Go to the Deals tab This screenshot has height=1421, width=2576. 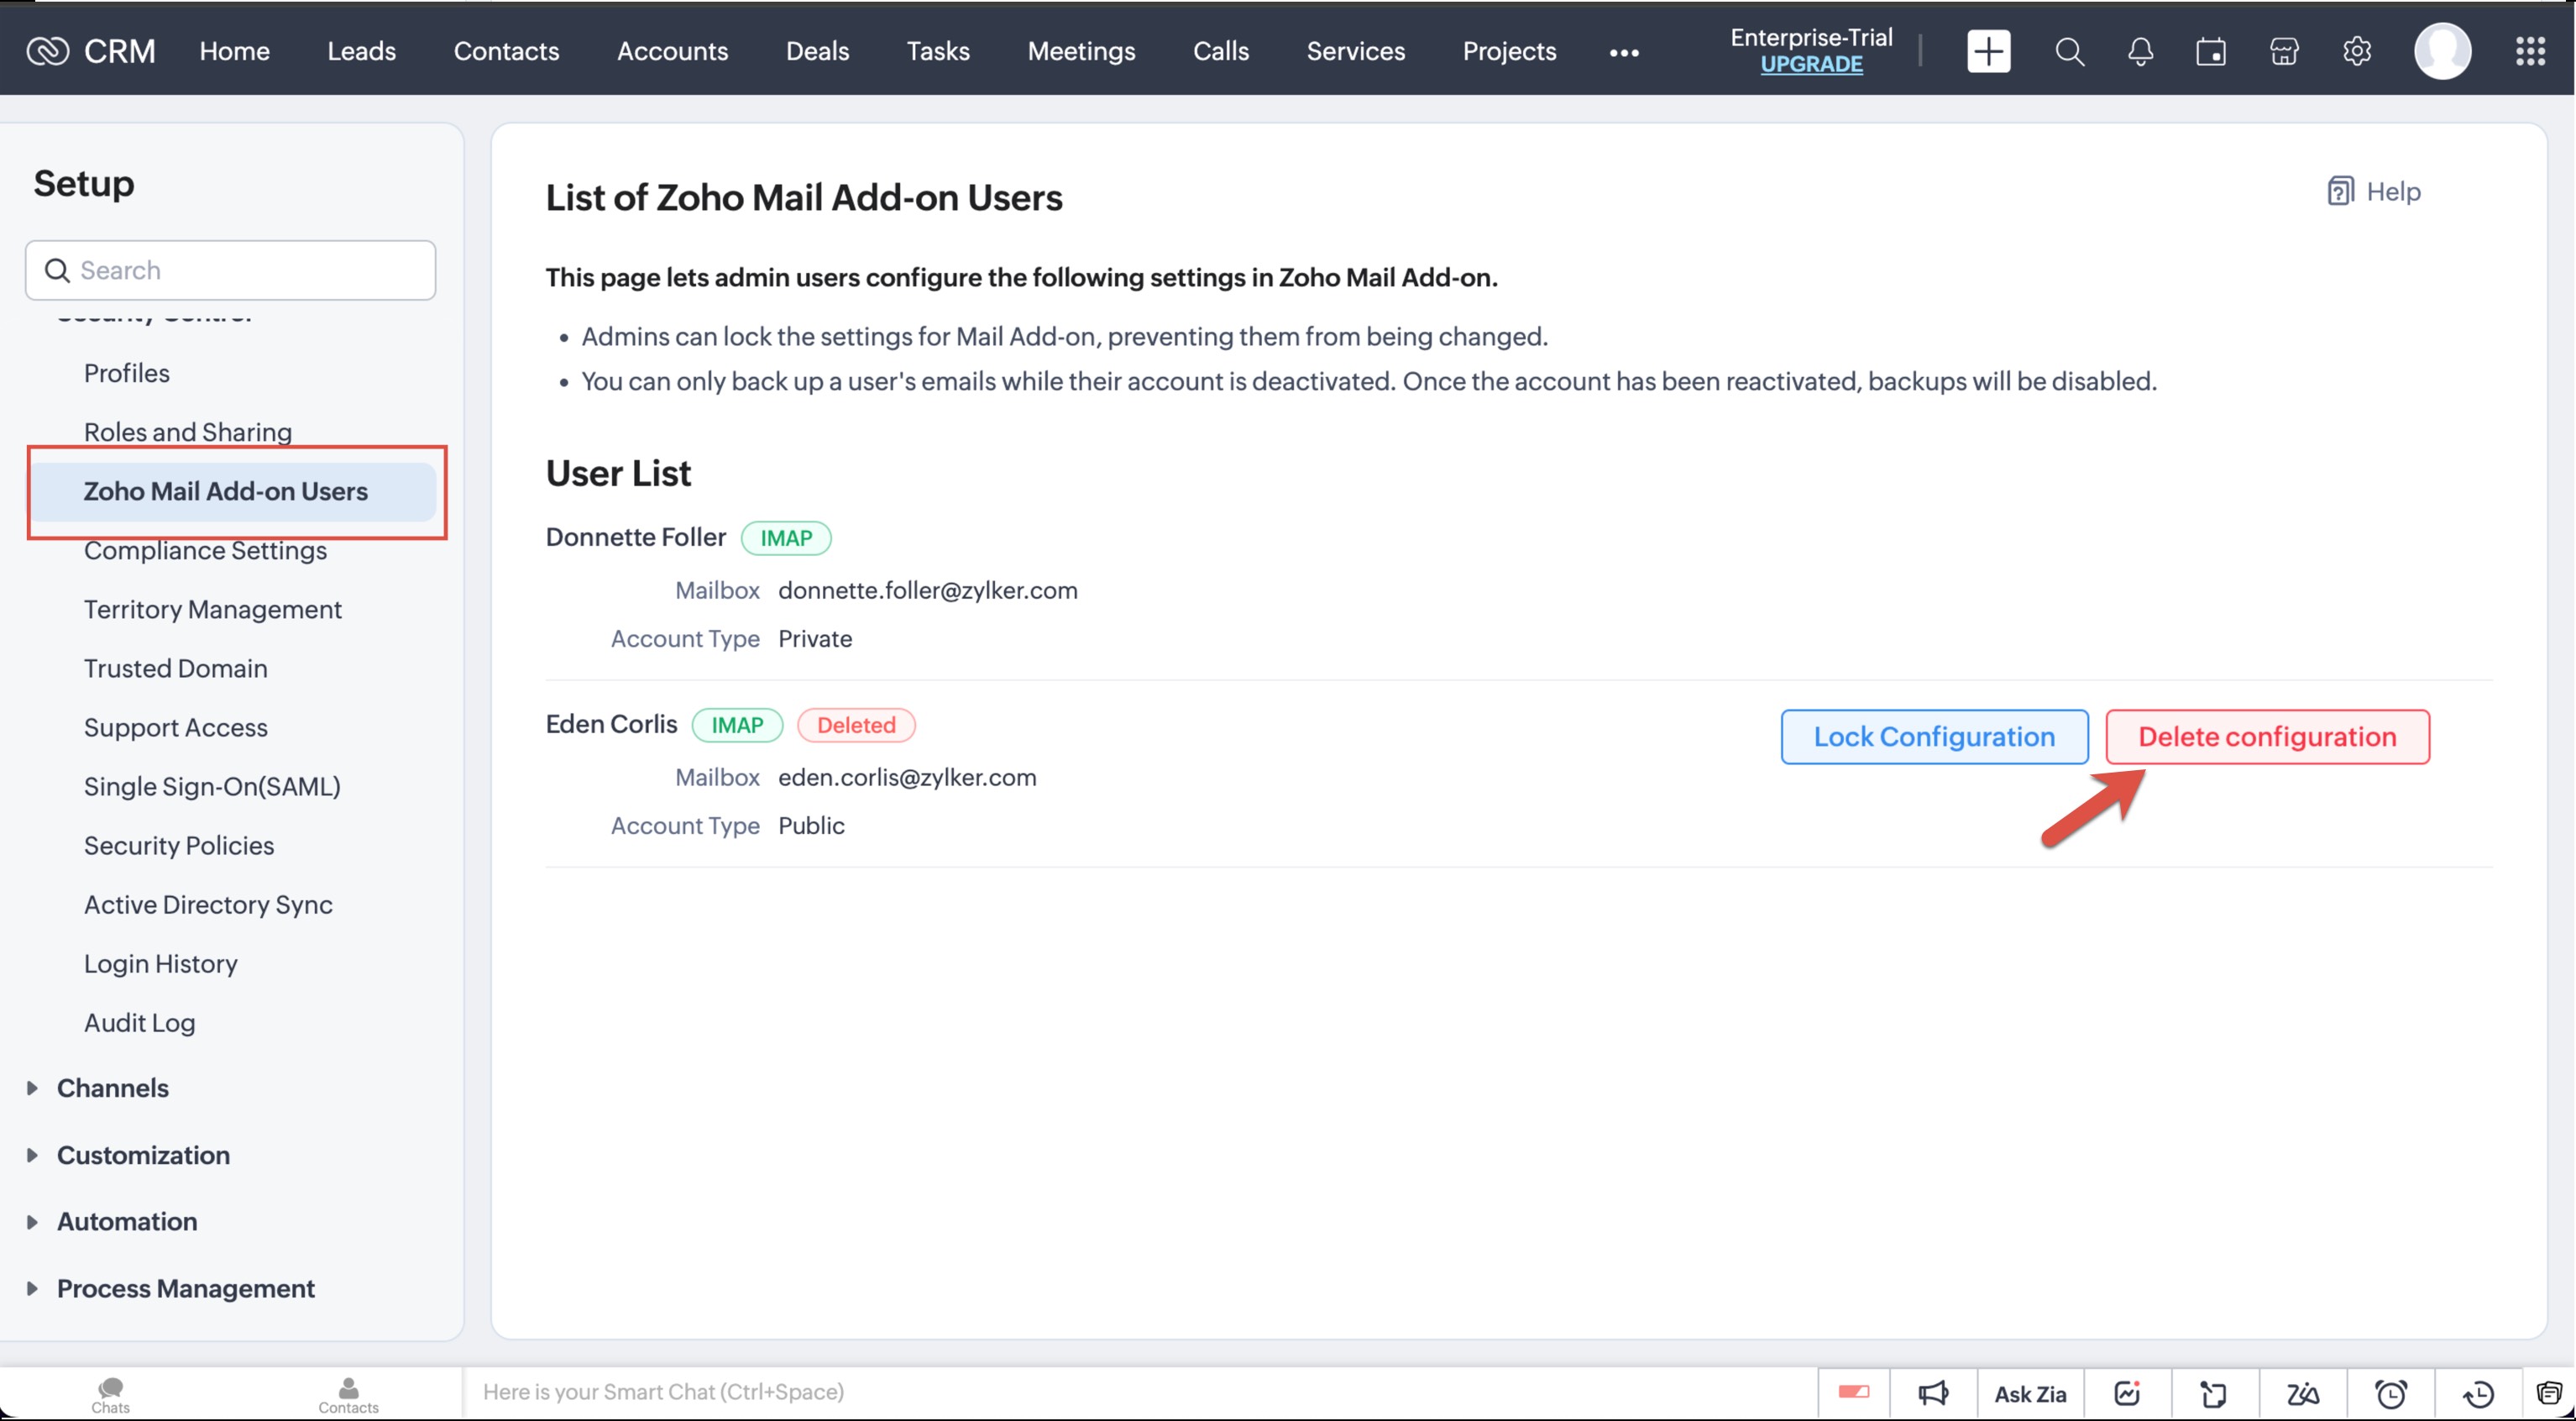click(x=816, y=51)
